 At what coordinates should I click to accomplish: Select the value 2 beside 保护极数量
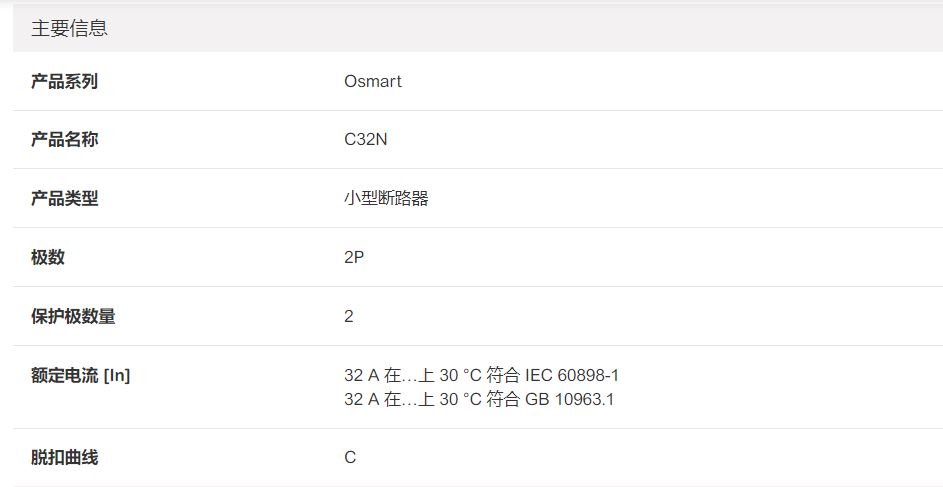349,316
